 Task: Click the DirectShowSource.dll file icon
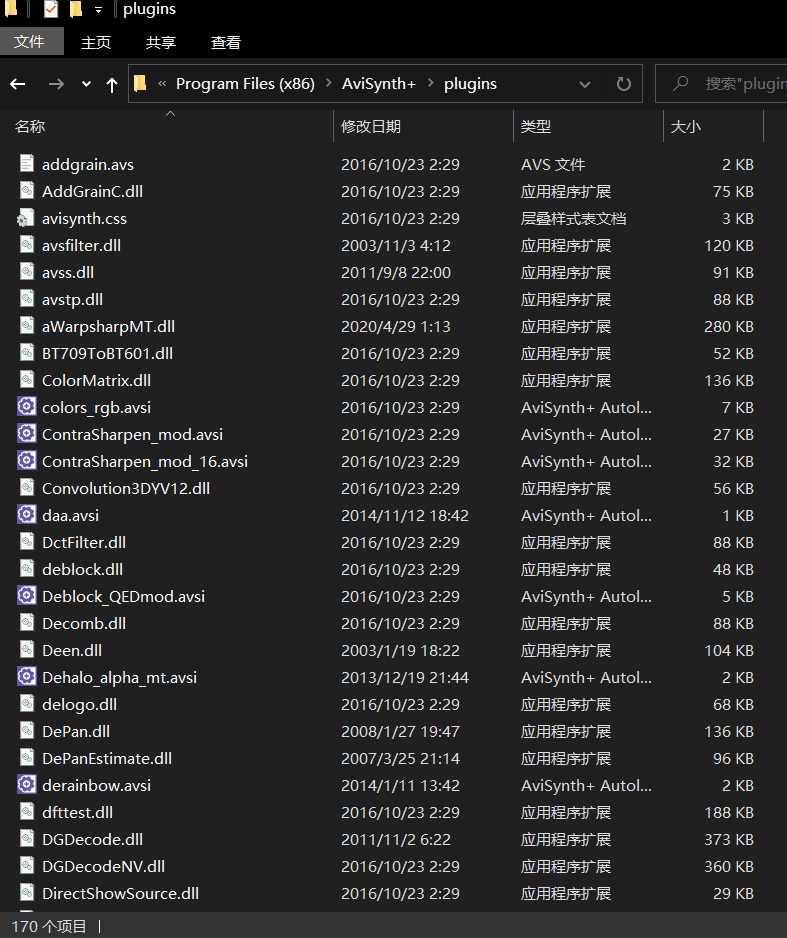[x=26, y=893]
